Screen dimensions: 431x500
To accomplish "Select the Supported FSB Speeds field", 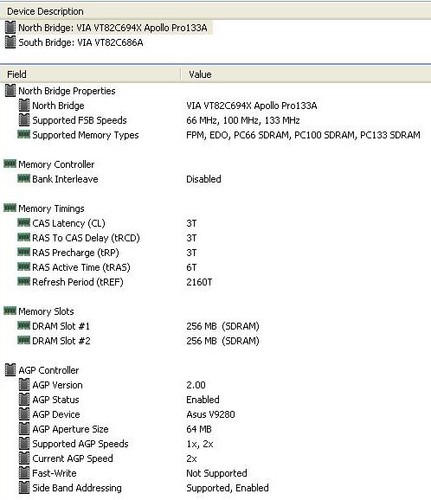I will pyautogui.click(x=79, y=120).
